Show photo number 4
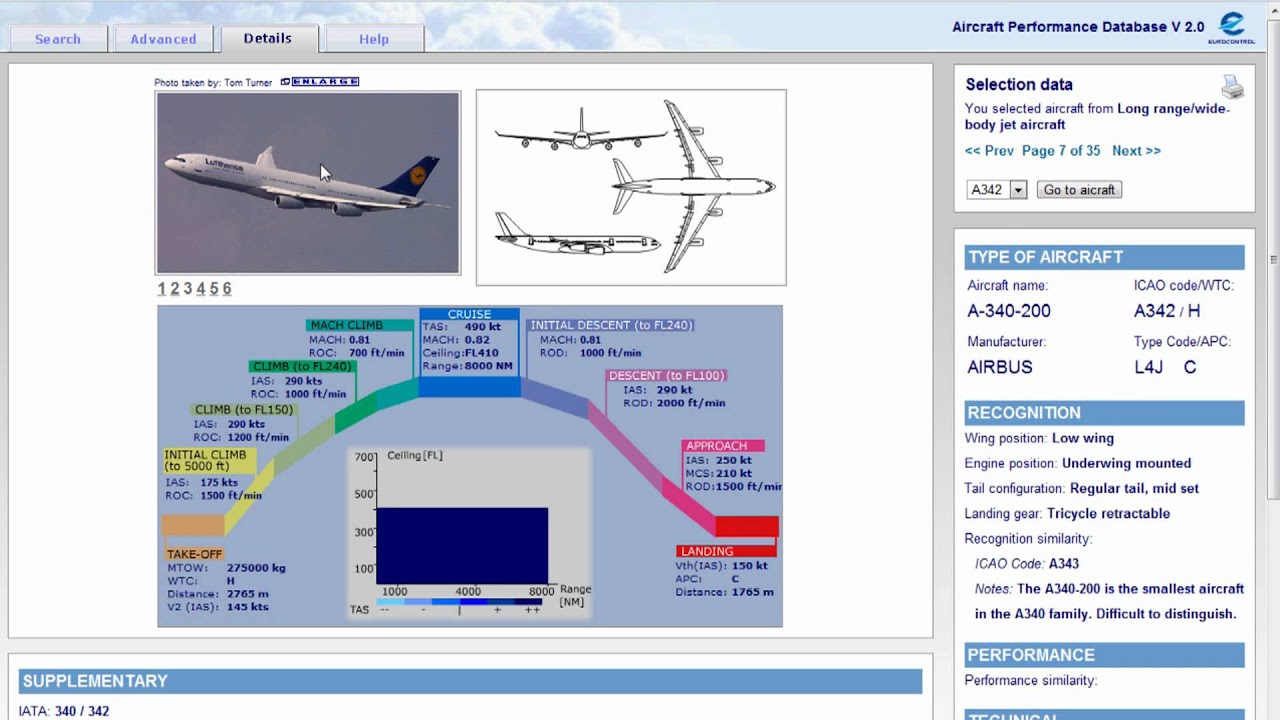 click(200, 289)
